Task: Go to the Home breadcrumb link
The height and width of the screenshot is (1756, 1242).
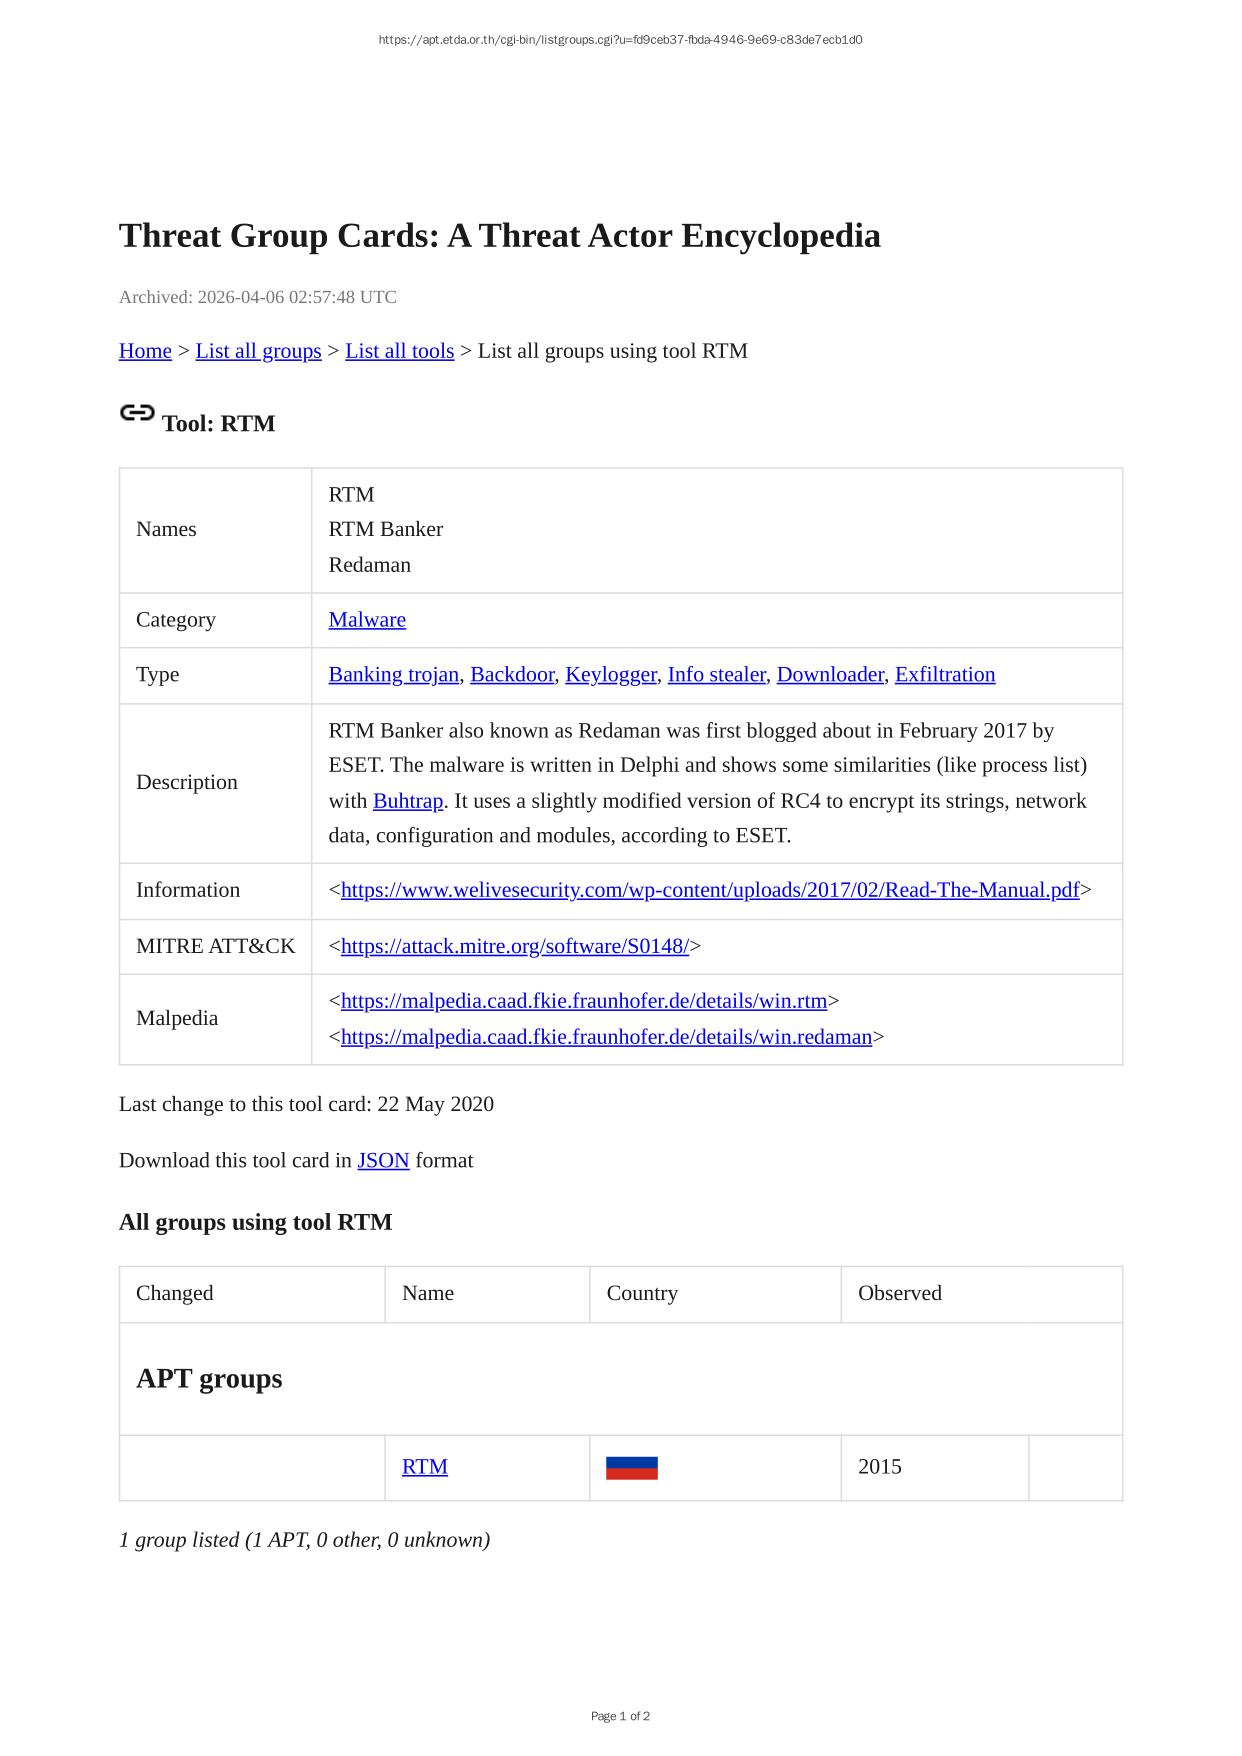Action: tap(145, 351)
